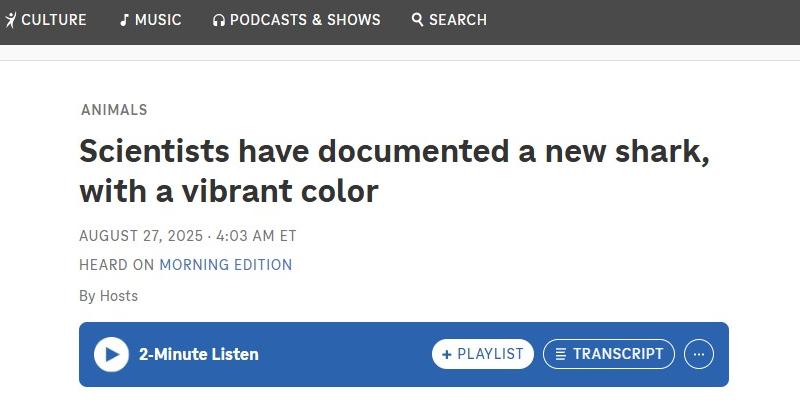
Task: Click the music note icon
Action: point(124,20)
